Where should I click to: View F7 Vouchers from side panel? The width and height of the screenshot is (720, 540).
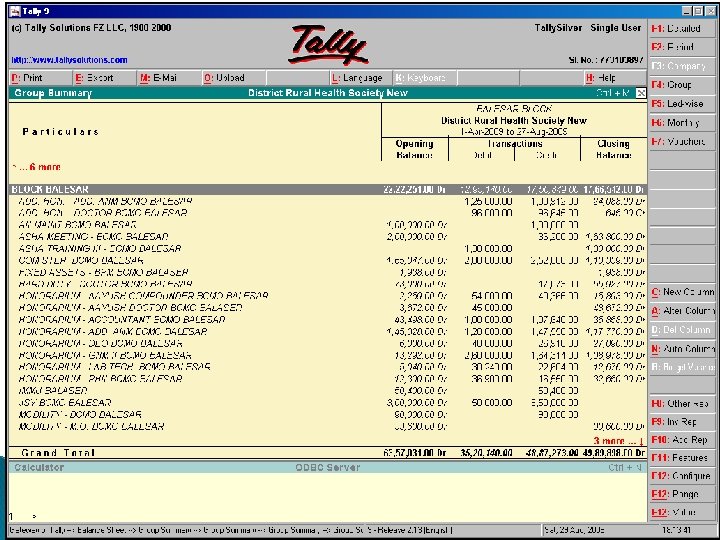(x=682, y=141)
